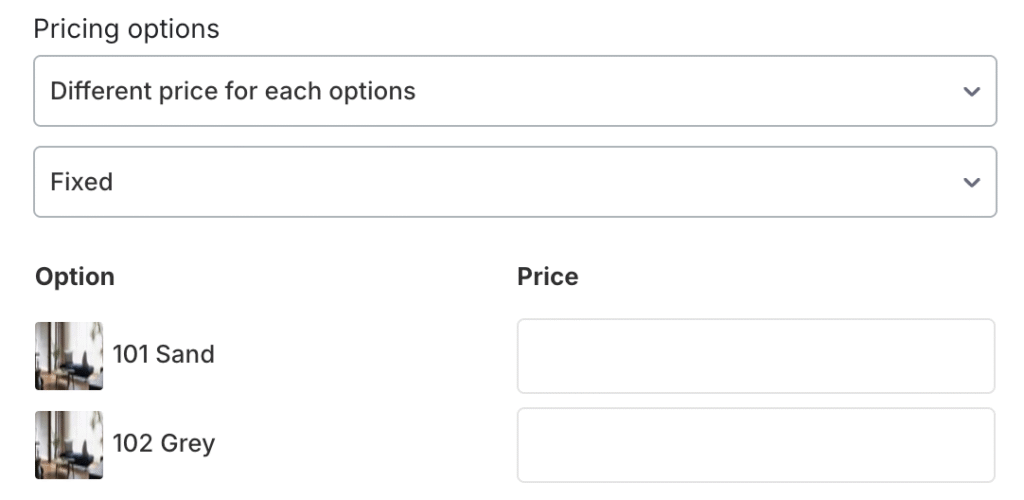The height and width of the screenshot is (500, 1024).
Task: Click the "101 Sand" option name
Action: (163, 354)
